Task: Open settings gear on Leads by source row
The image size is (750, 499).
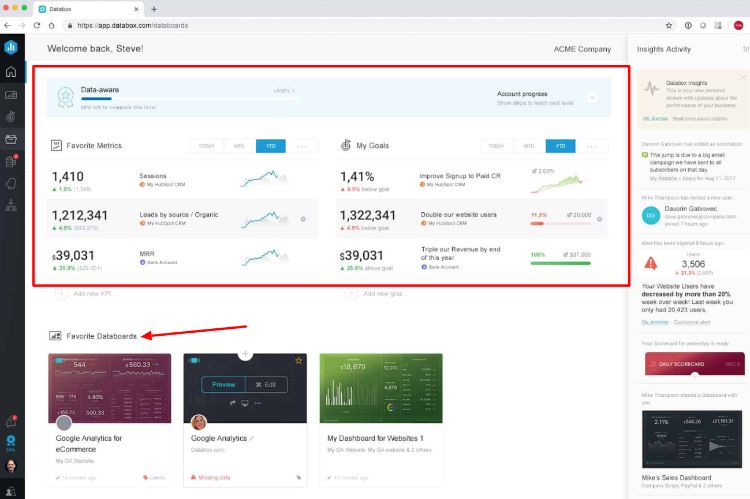Action: point(303,219)
